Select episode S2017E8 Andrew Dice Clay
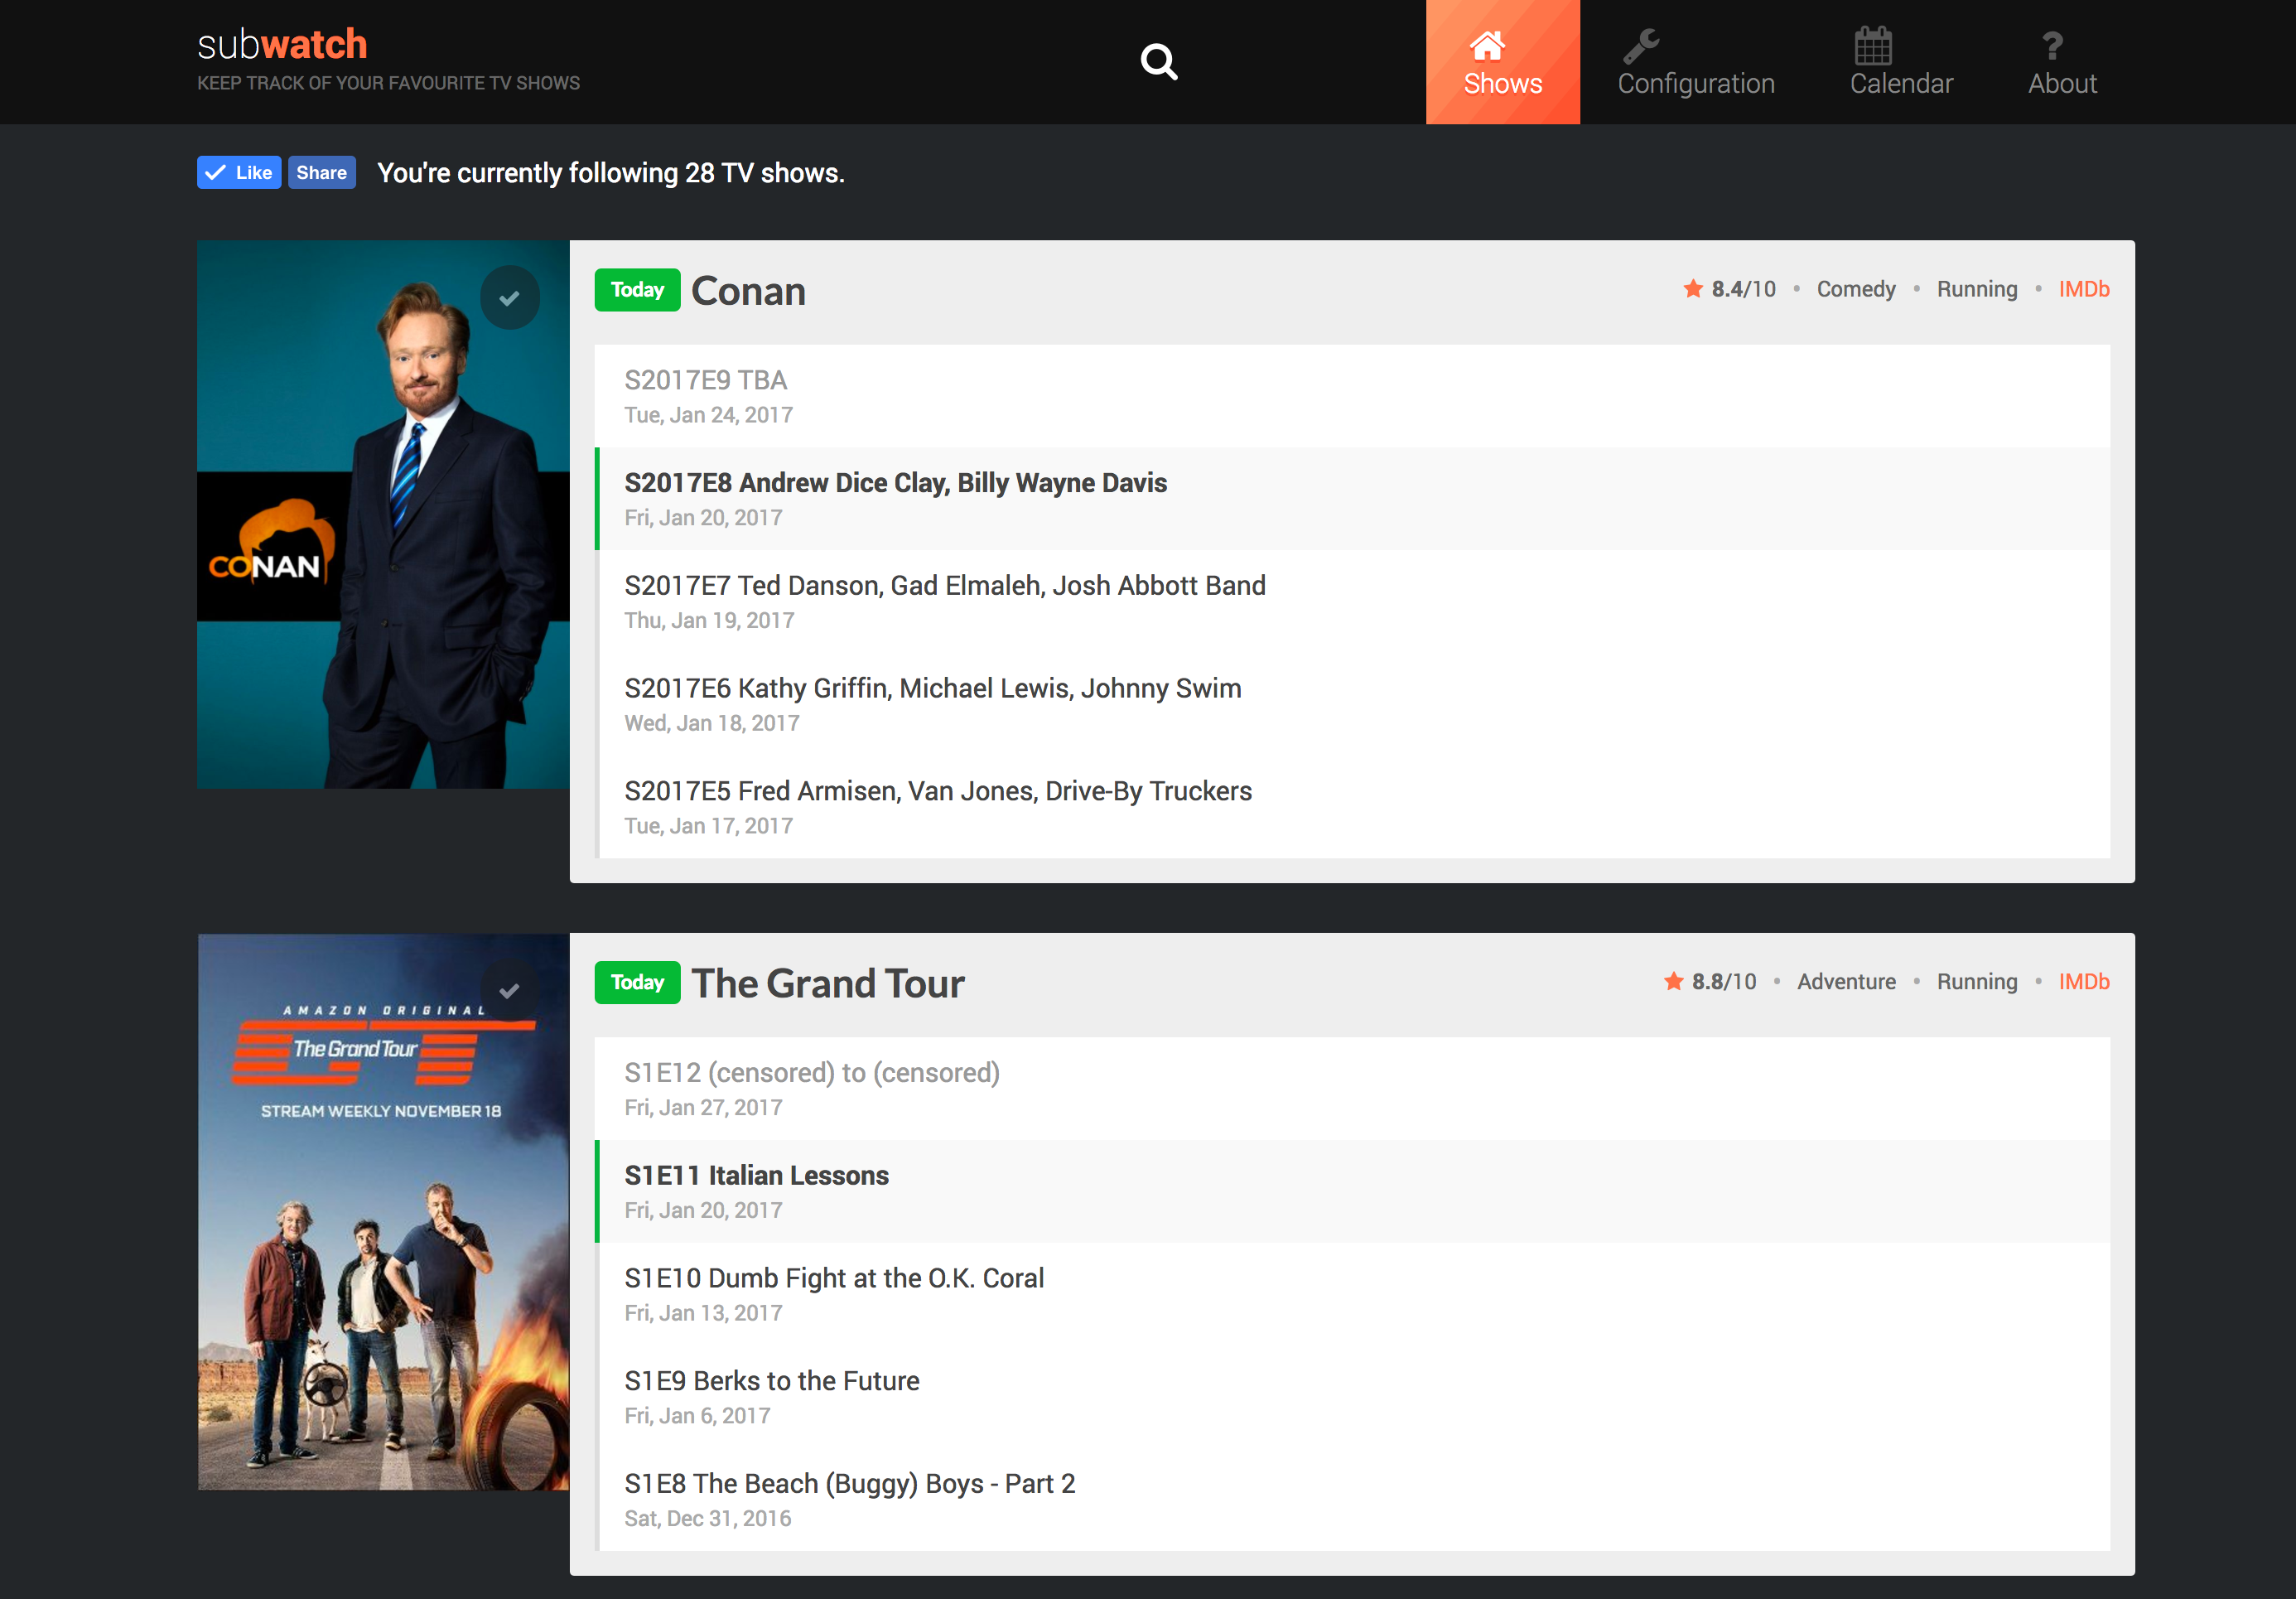Viewport: 2296px width, 1599px height. click(895, 484)
